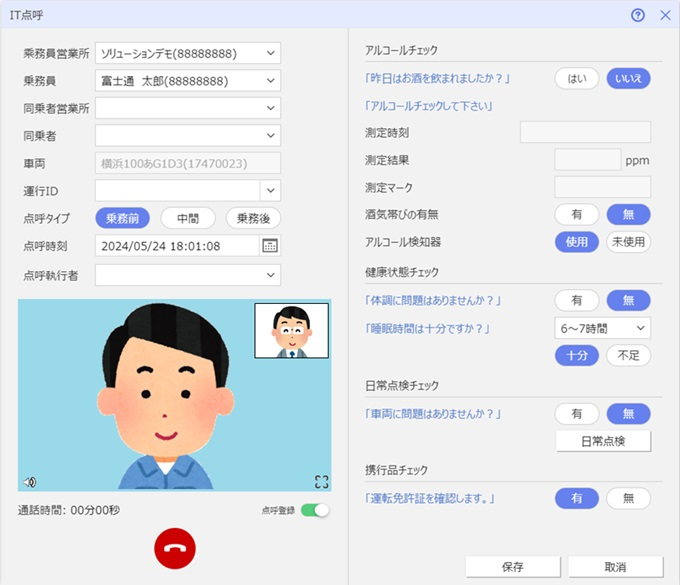
Task: Choose 無 for 車両 problem question
Action: (628, 414)
